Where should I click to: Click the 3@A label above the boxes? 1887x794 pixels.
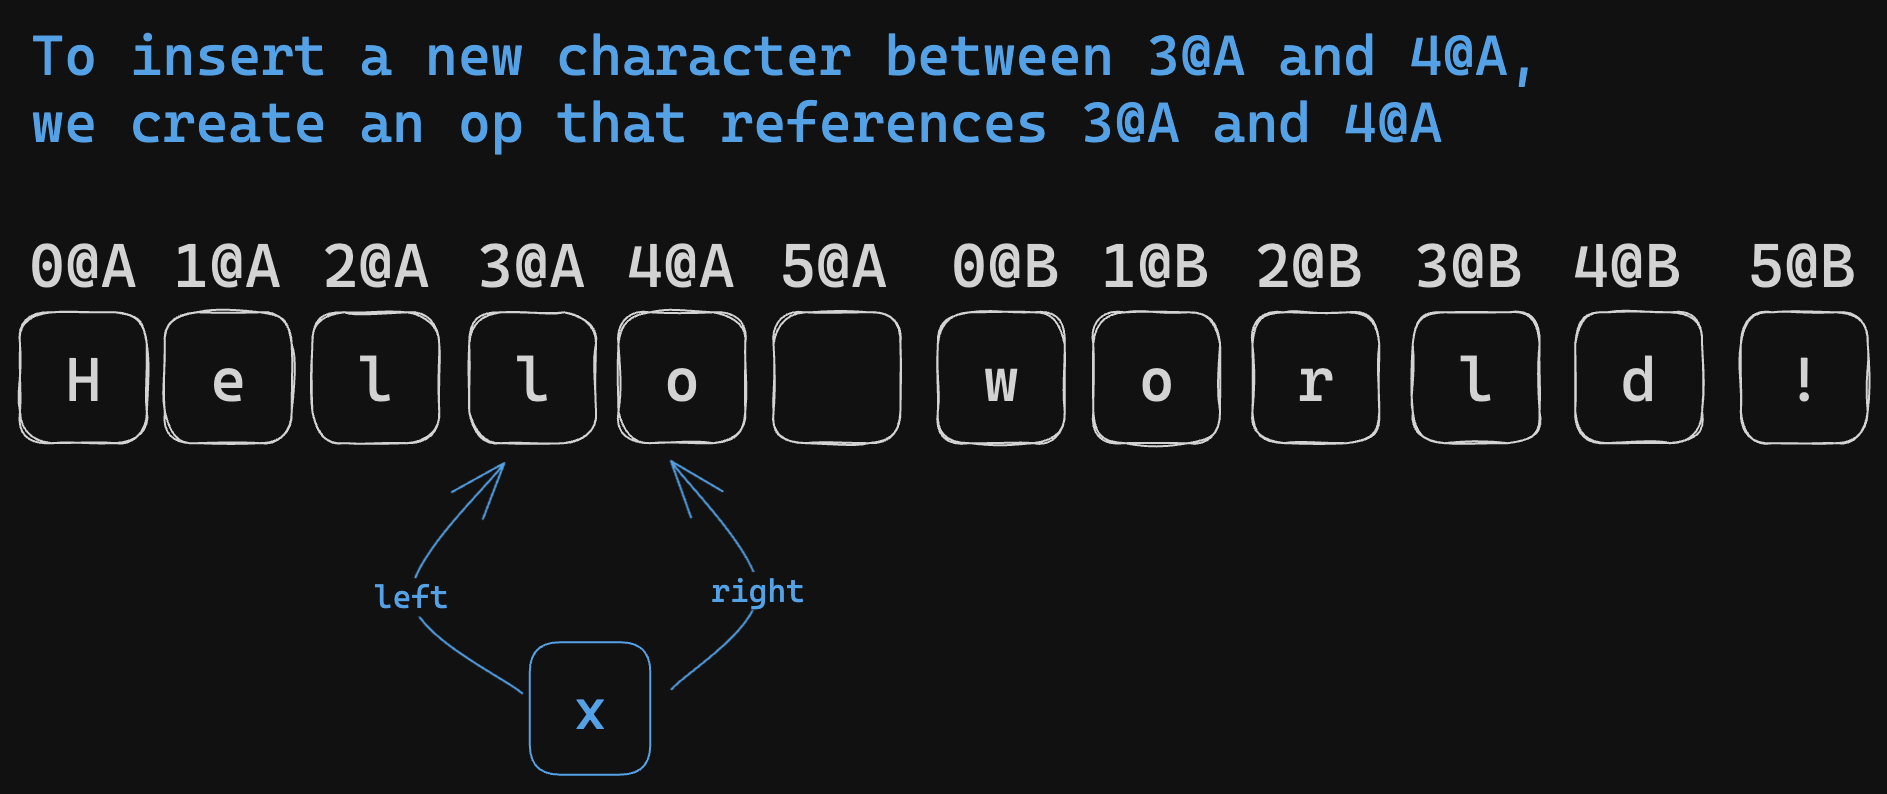coord(532,267)
